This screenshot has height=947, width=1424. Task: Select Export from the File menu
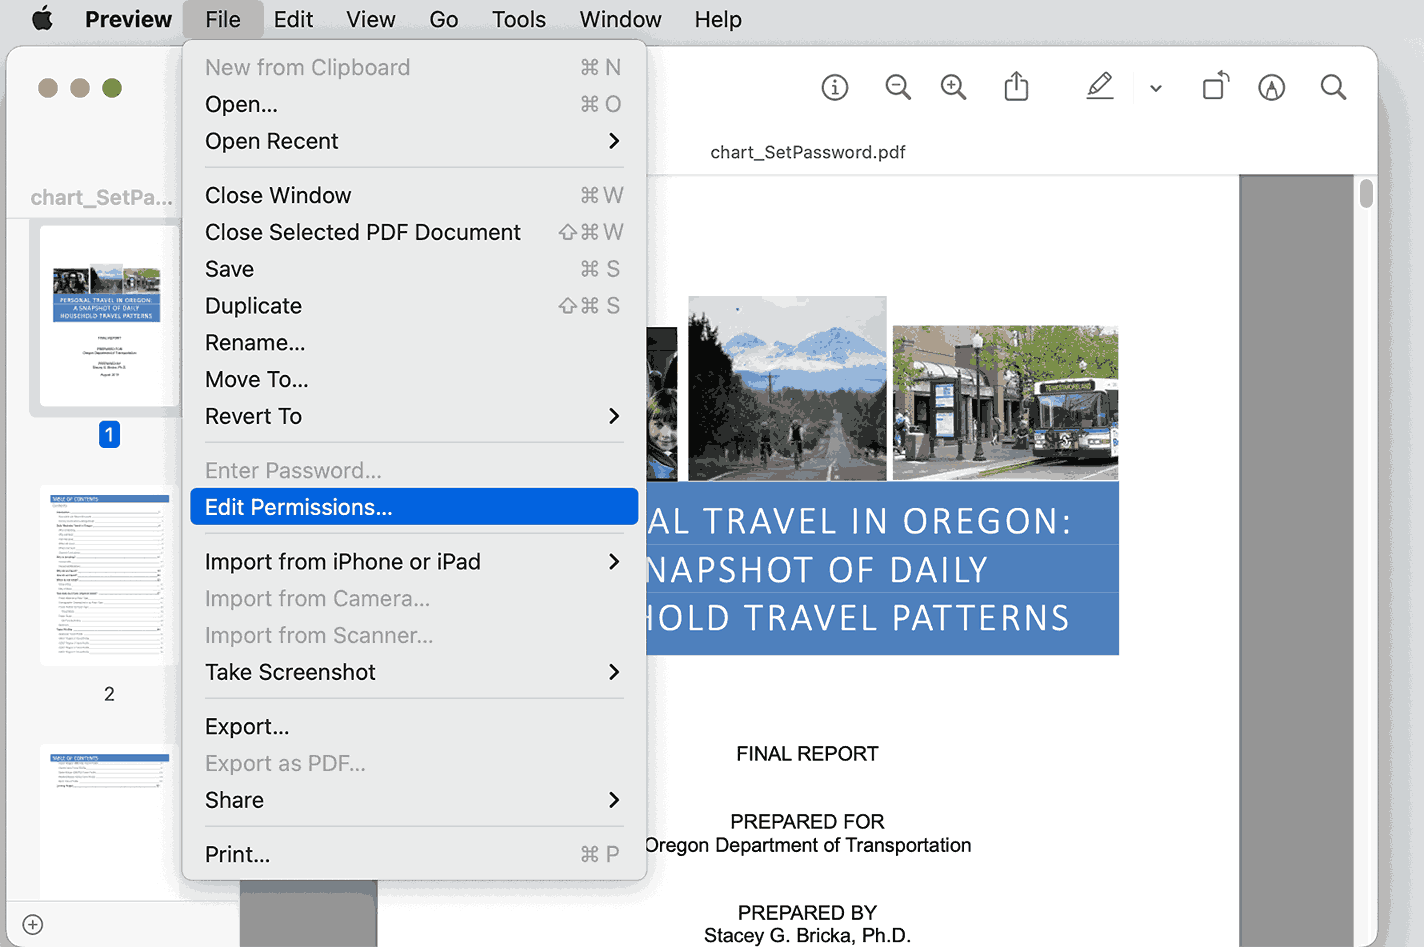(x=247, y=726)
